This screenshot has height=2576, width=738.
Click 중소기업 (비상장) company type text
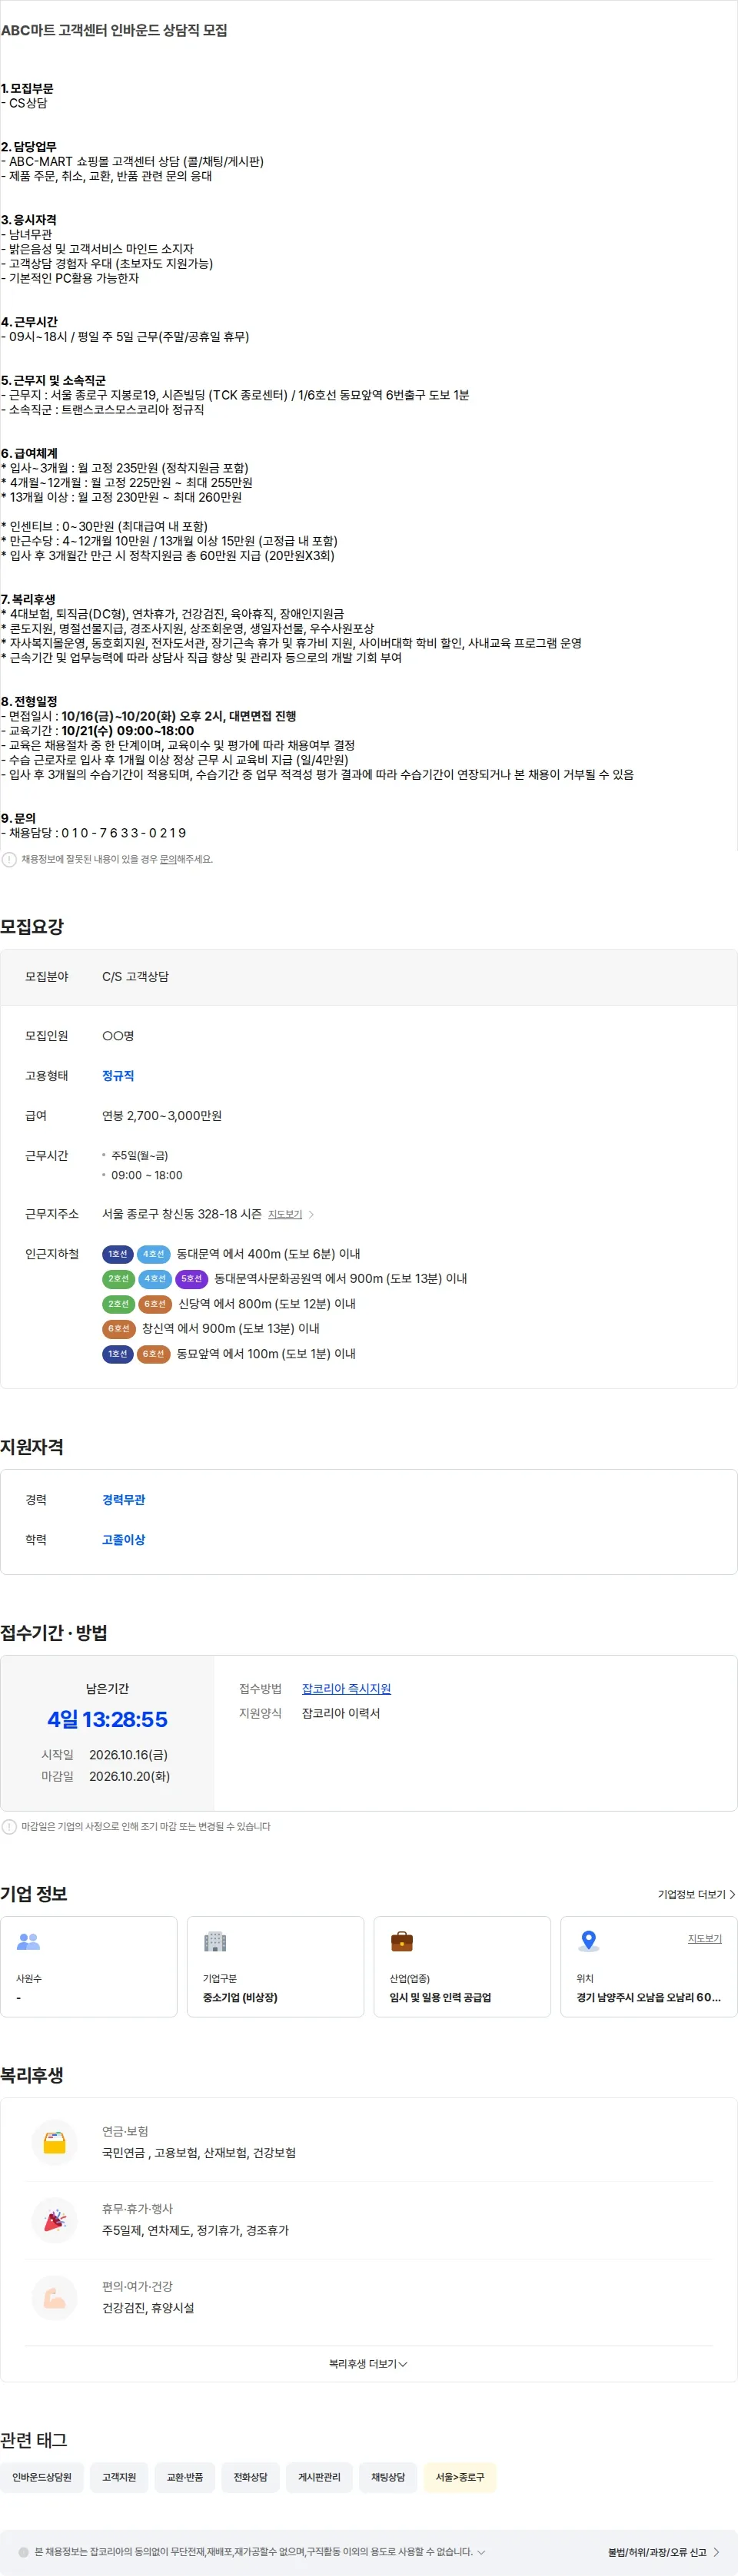240,1997
